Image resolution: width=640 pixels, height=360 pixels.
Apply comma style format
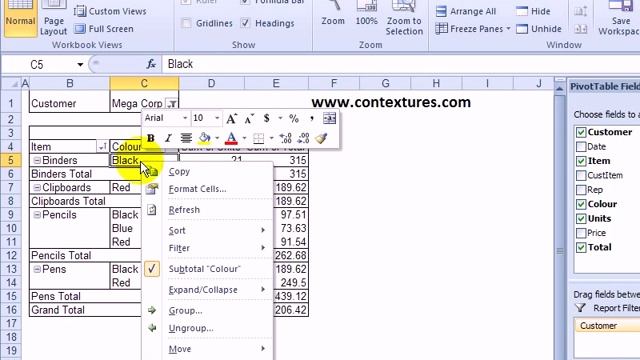click(x=312, y=119)
